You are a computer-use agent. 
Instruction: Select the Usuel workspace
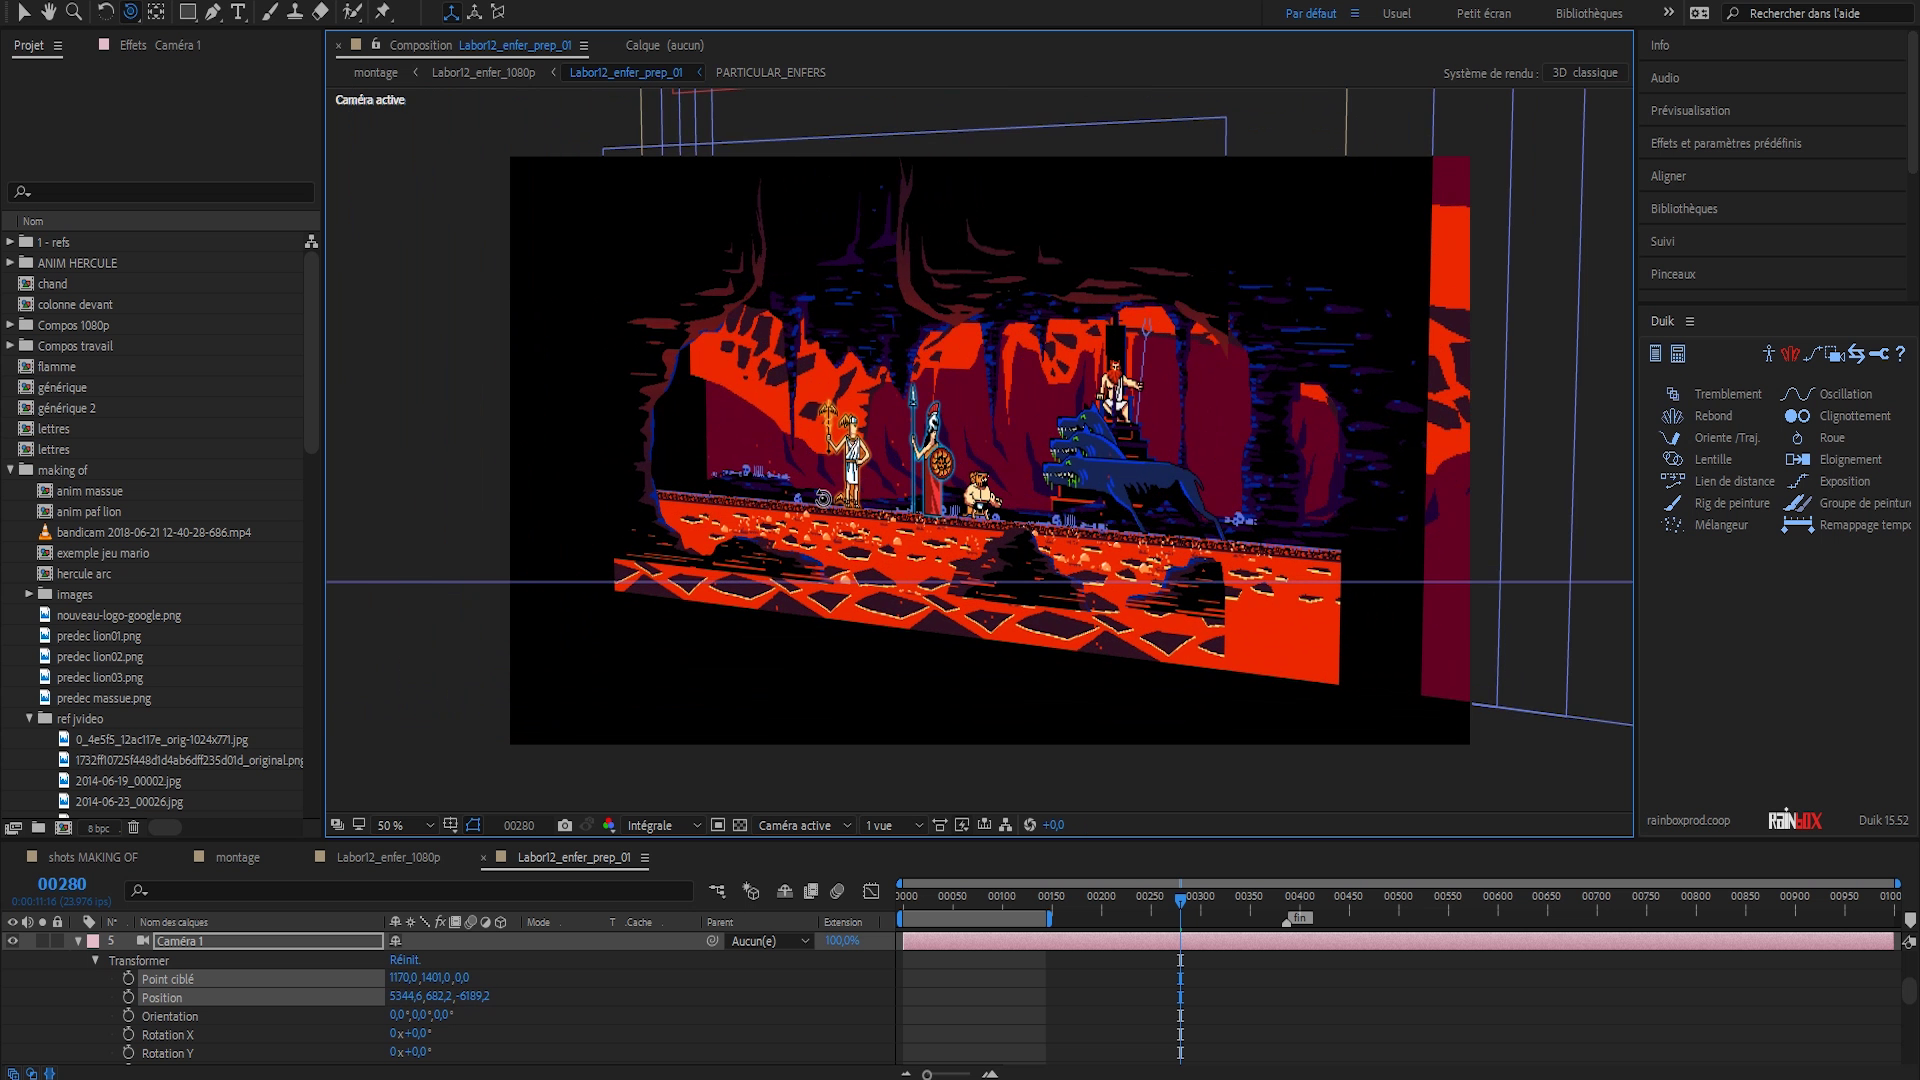pos(1397,13)
